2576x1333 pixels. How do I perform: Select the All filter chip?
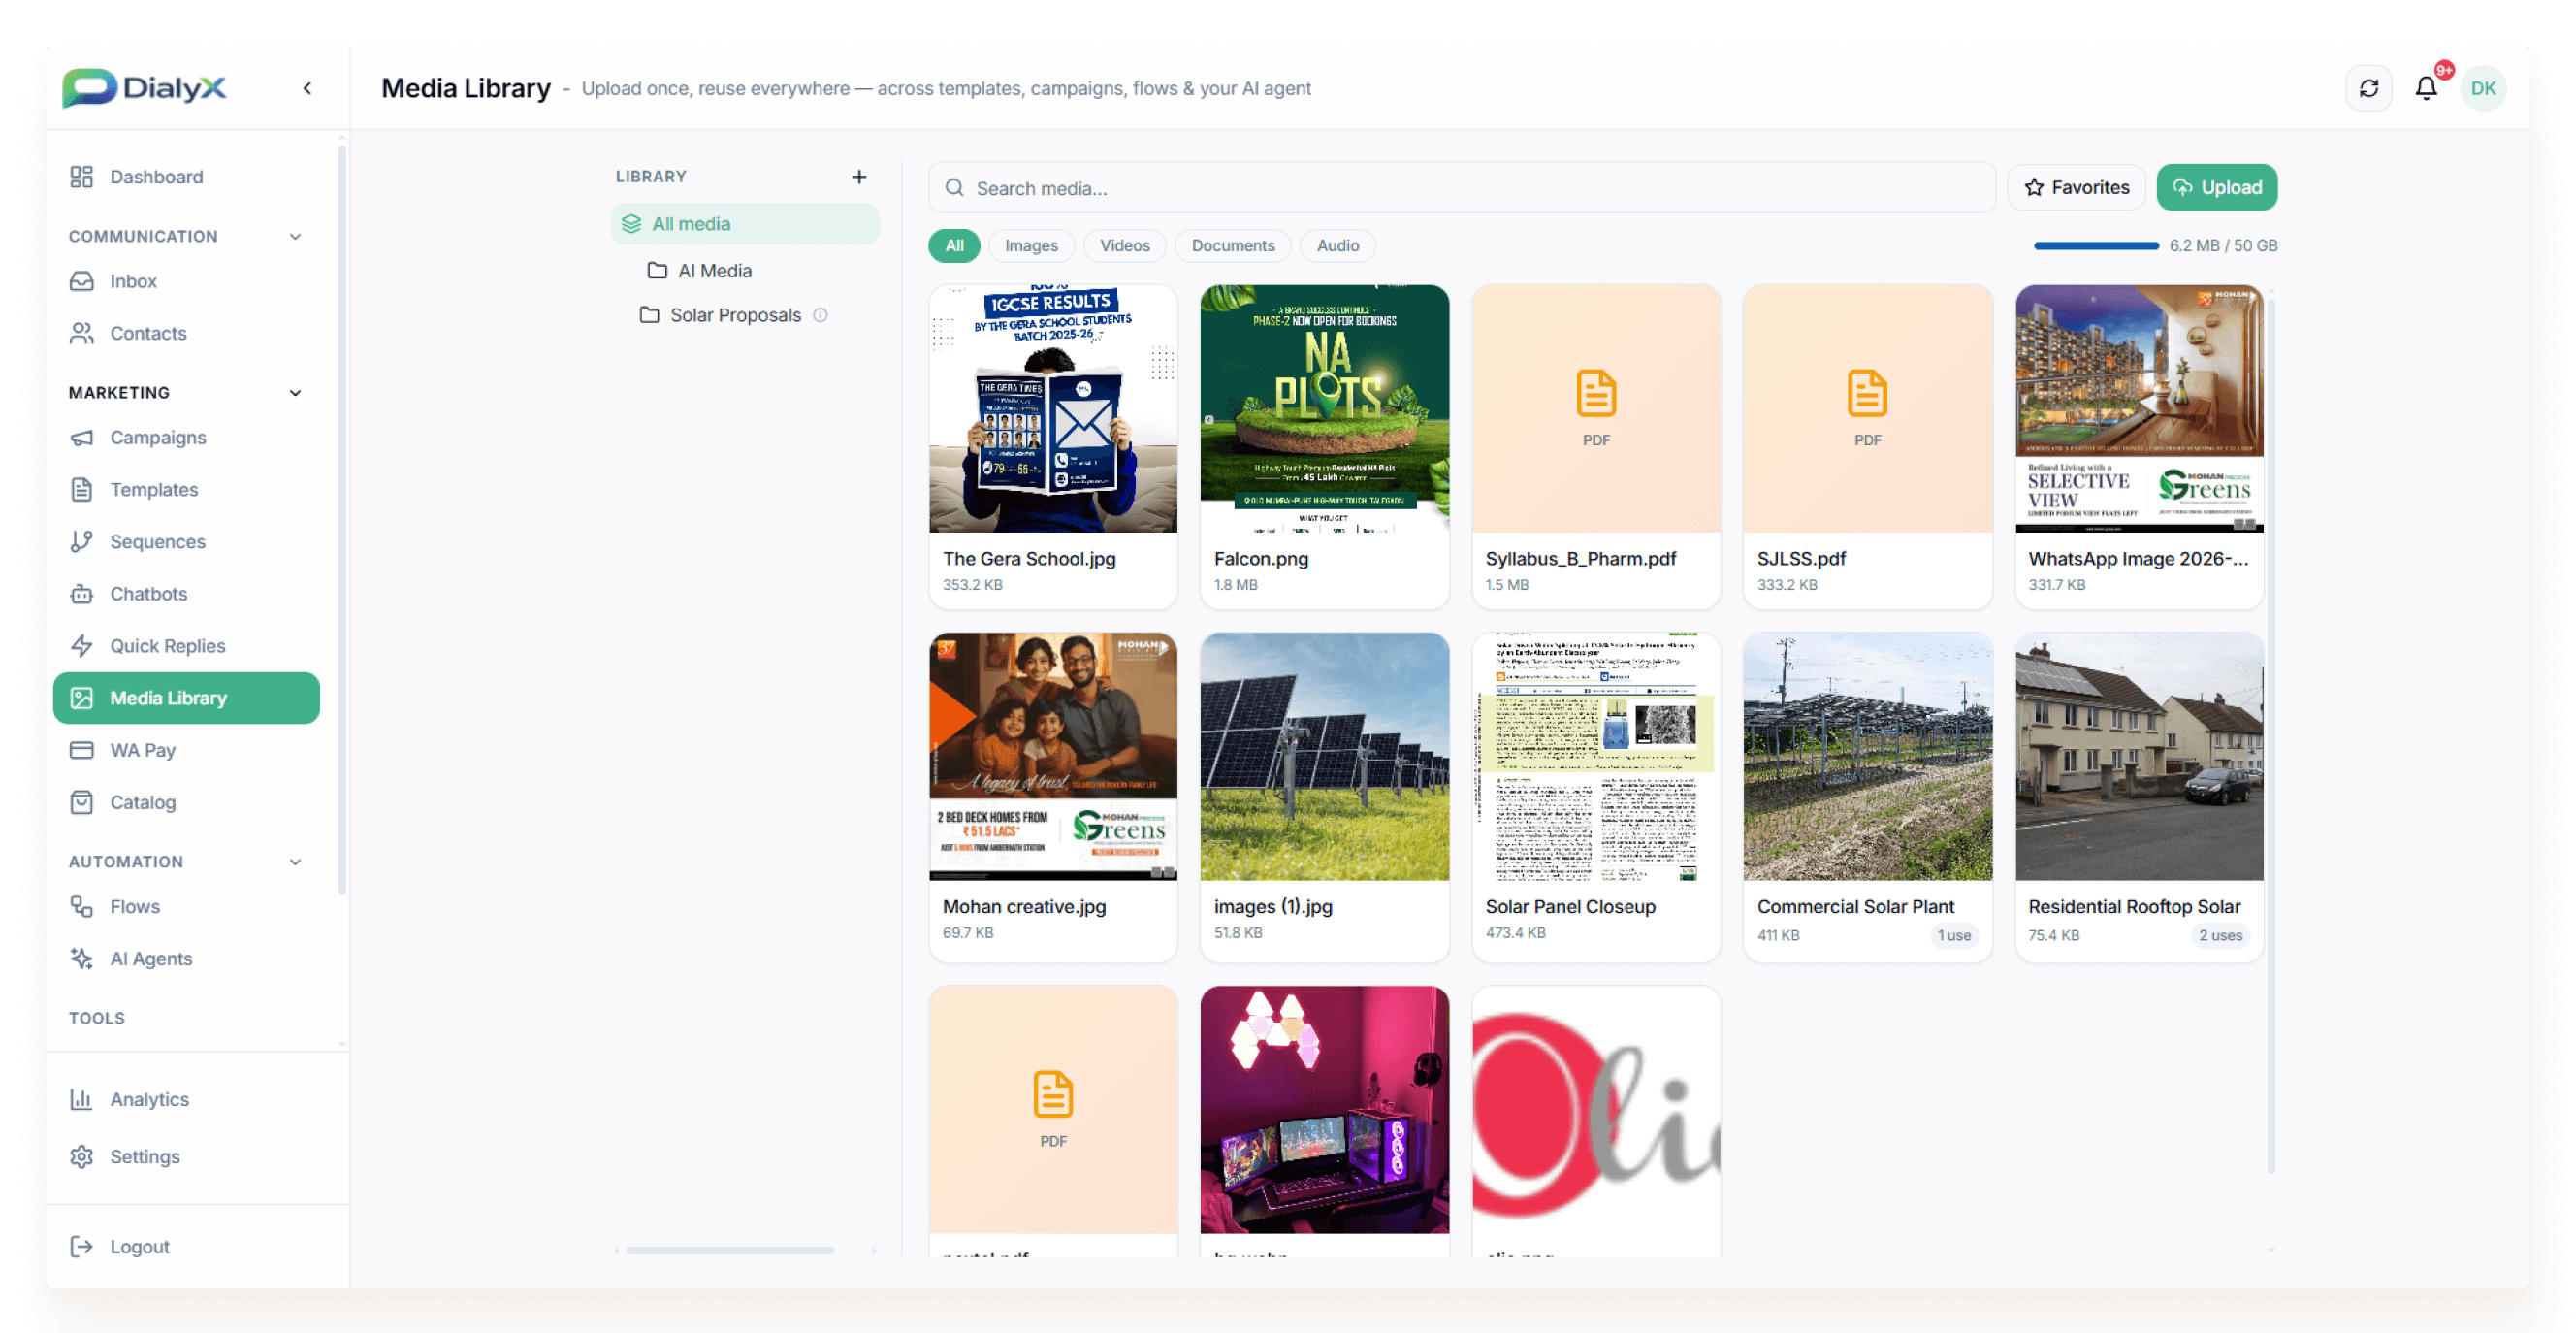tap(954, 245)
